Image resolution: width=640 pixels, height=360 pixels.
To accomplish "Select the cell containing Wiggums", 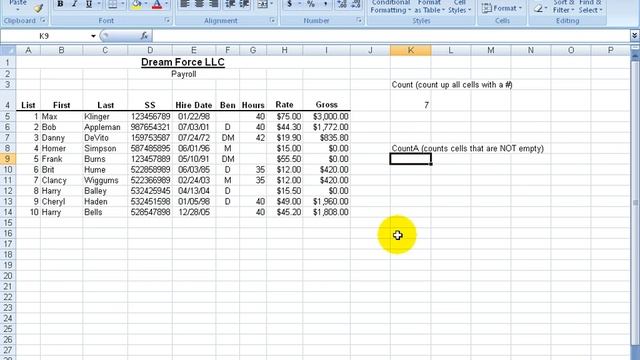I will coord(105,180).
